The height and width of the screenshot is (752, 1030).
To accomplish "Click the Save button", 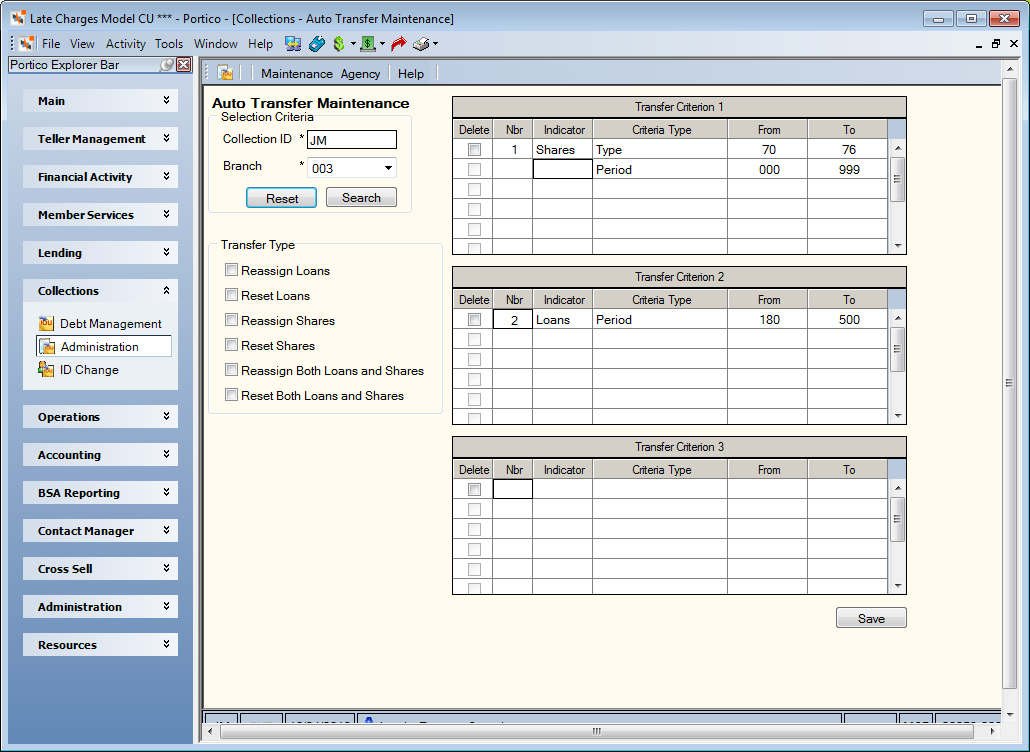I will 871,618.
